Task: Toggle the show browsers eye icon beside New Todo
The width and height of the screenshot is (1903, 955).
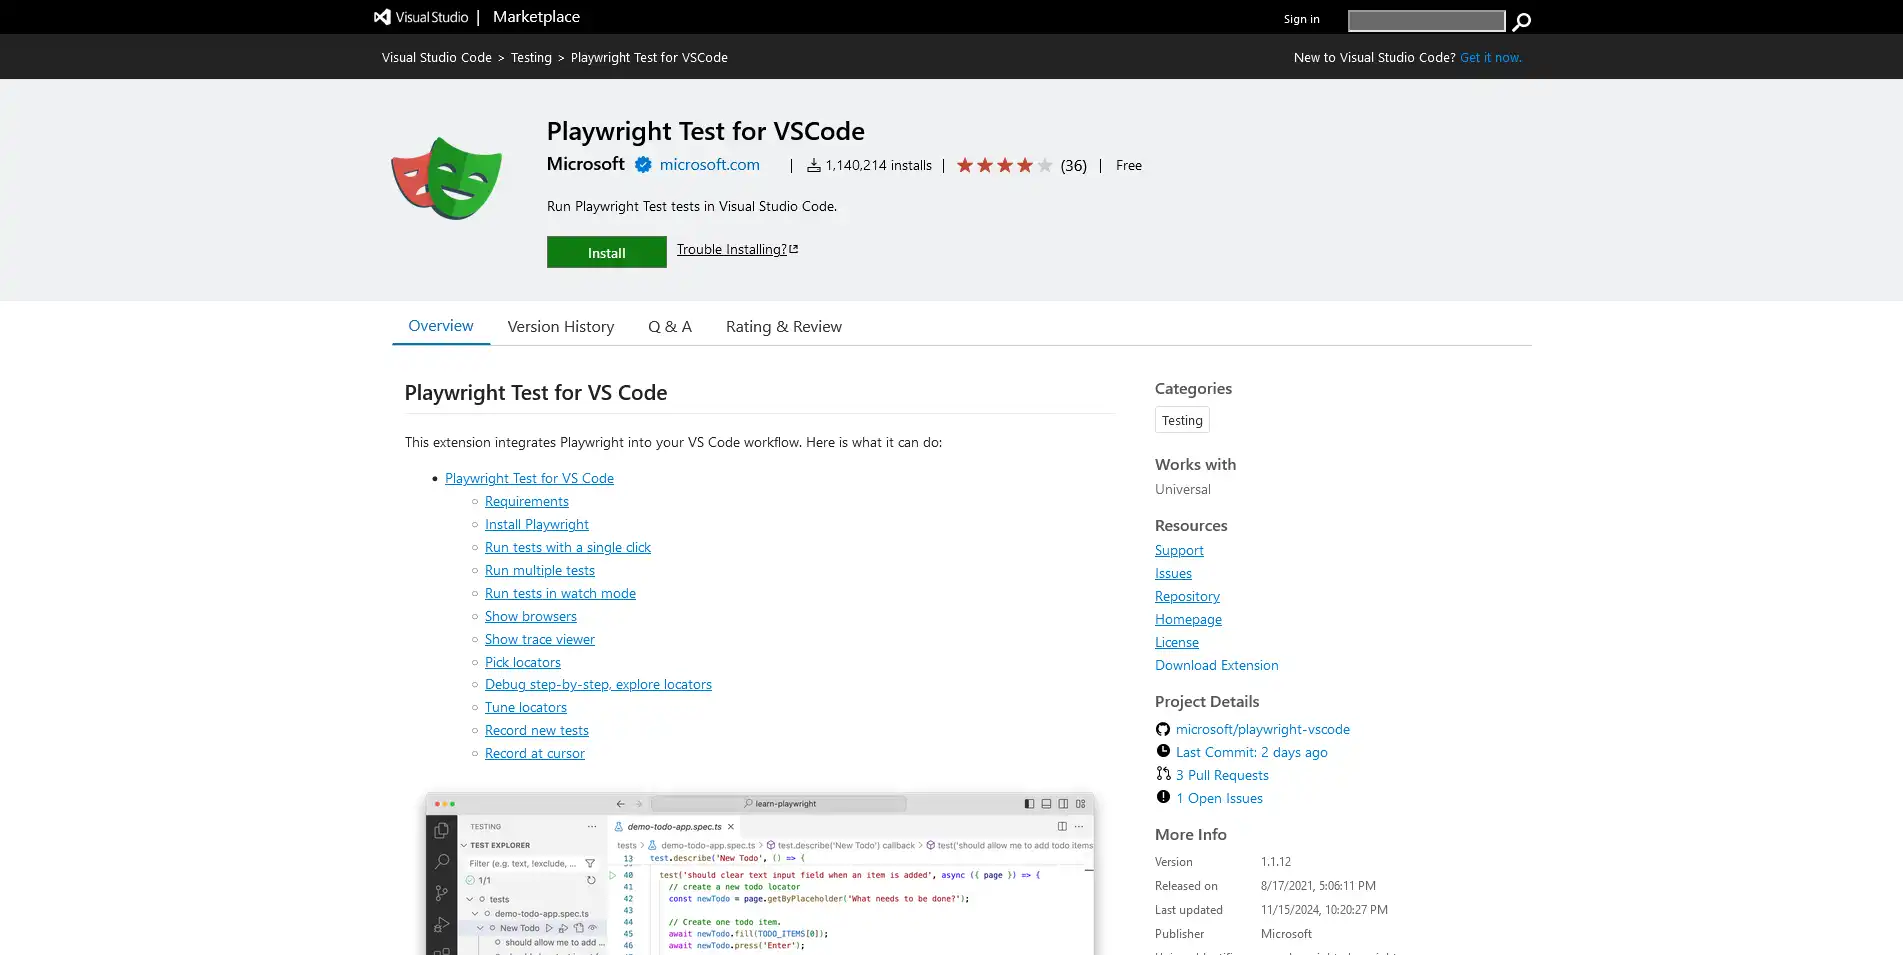Action: 593,928
